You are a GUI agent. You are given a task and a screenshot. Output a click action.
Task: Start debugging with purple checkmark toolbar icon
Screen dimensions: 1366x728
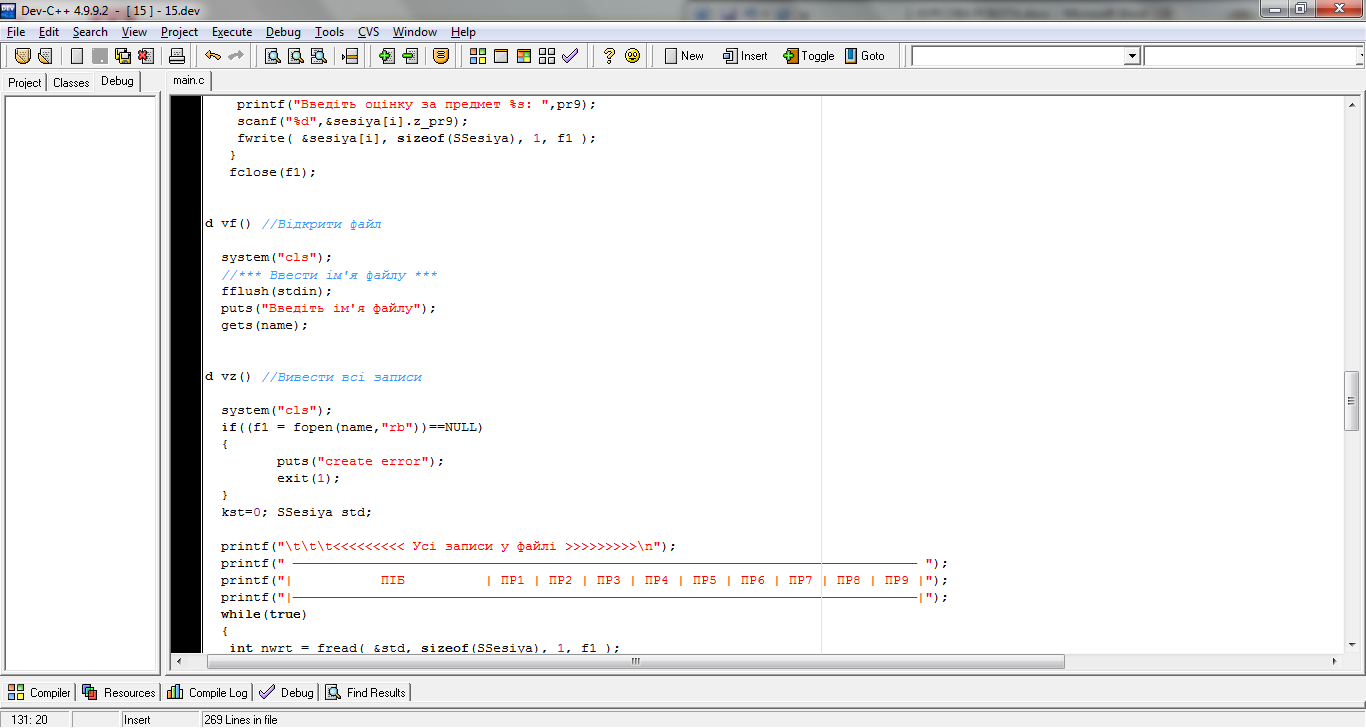570,56
